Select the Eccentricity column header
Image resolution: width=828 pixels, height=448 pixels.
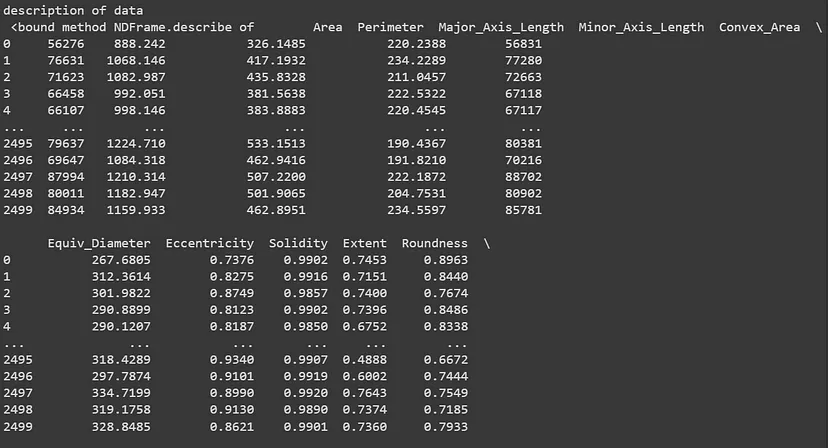(x=209, y=243)
